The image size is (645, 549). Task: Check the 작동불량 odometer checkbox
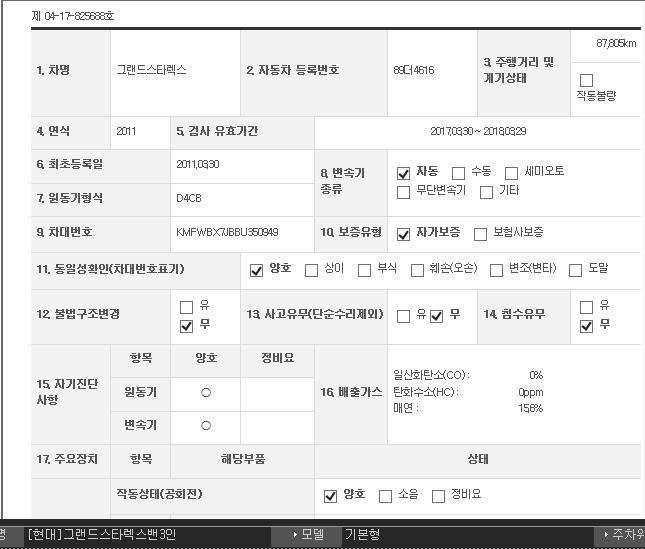[x=587, y=80]
